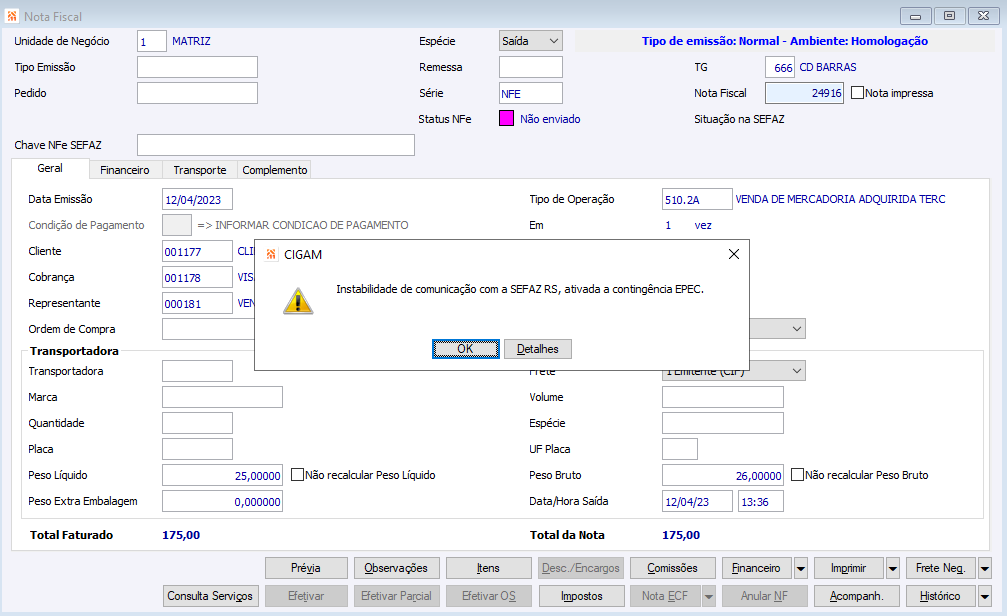The image size is (1007, 616).
Task: Open Detalhes of the warning message
Action: pos(538,349)
